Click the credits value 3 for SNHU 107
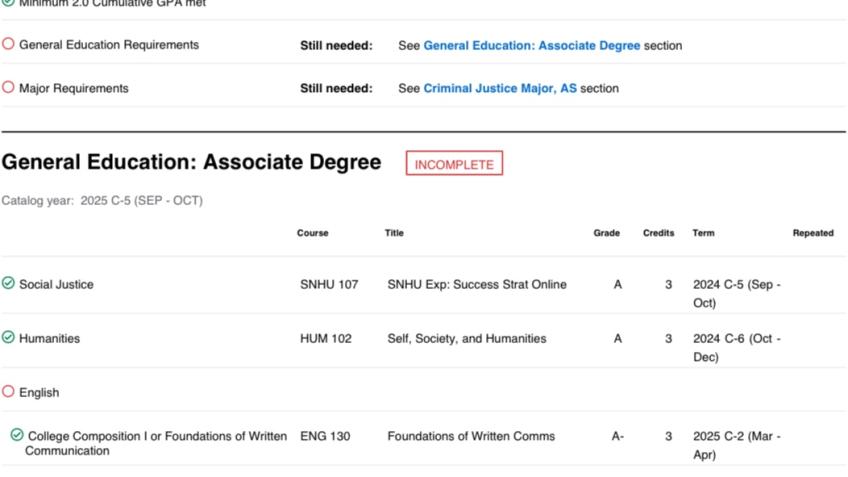This screenshot has height=477, width=848. [668, 284]
